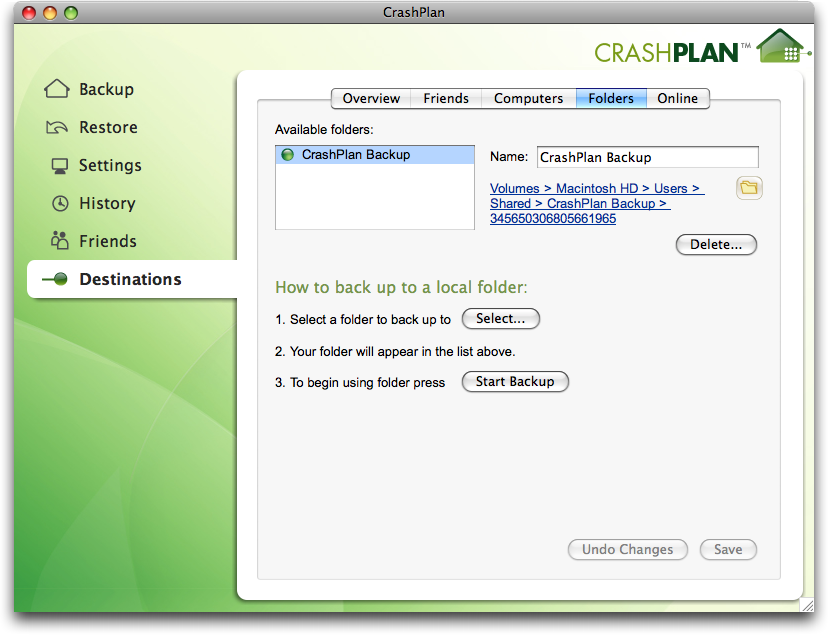Click the green zoom window button
Screen dimensions: 828x635
(70, 13)
